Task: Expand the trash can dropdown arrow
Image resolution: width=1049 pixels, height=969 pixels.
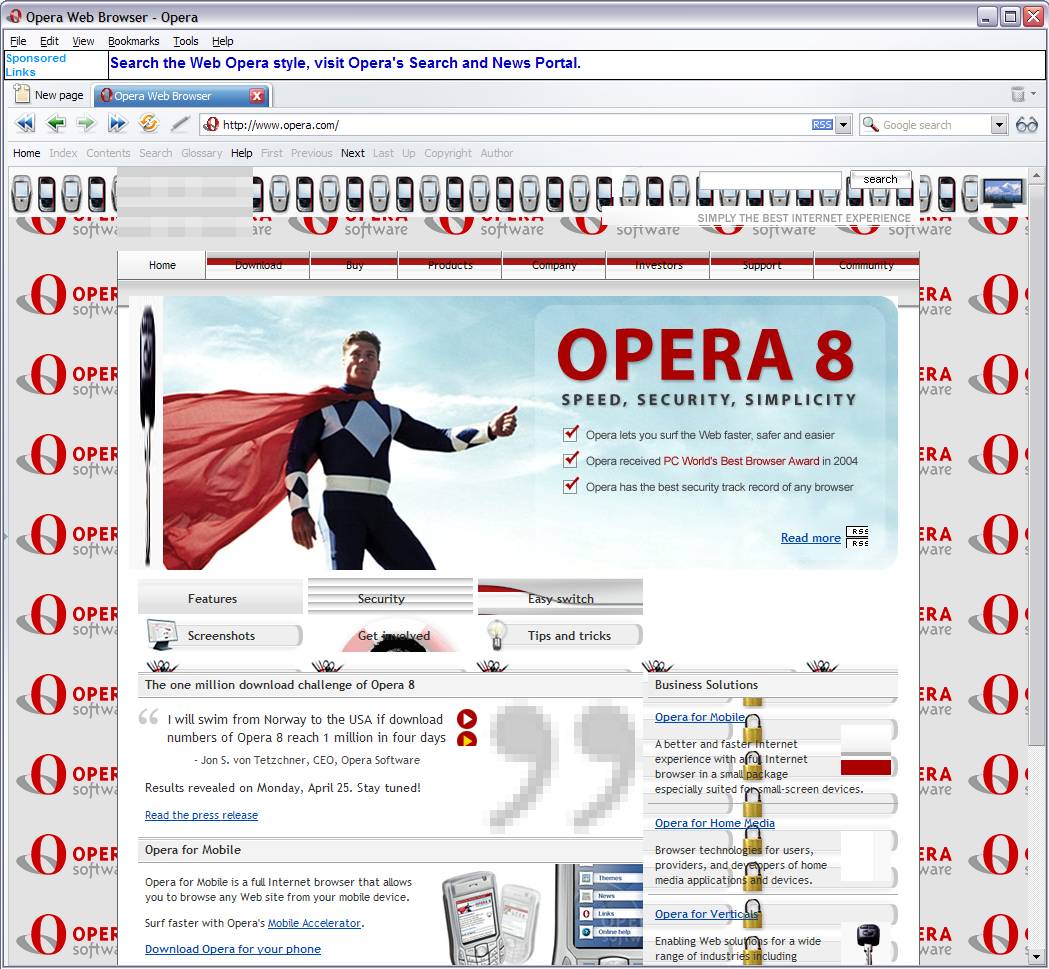Action: point(1034,94)
